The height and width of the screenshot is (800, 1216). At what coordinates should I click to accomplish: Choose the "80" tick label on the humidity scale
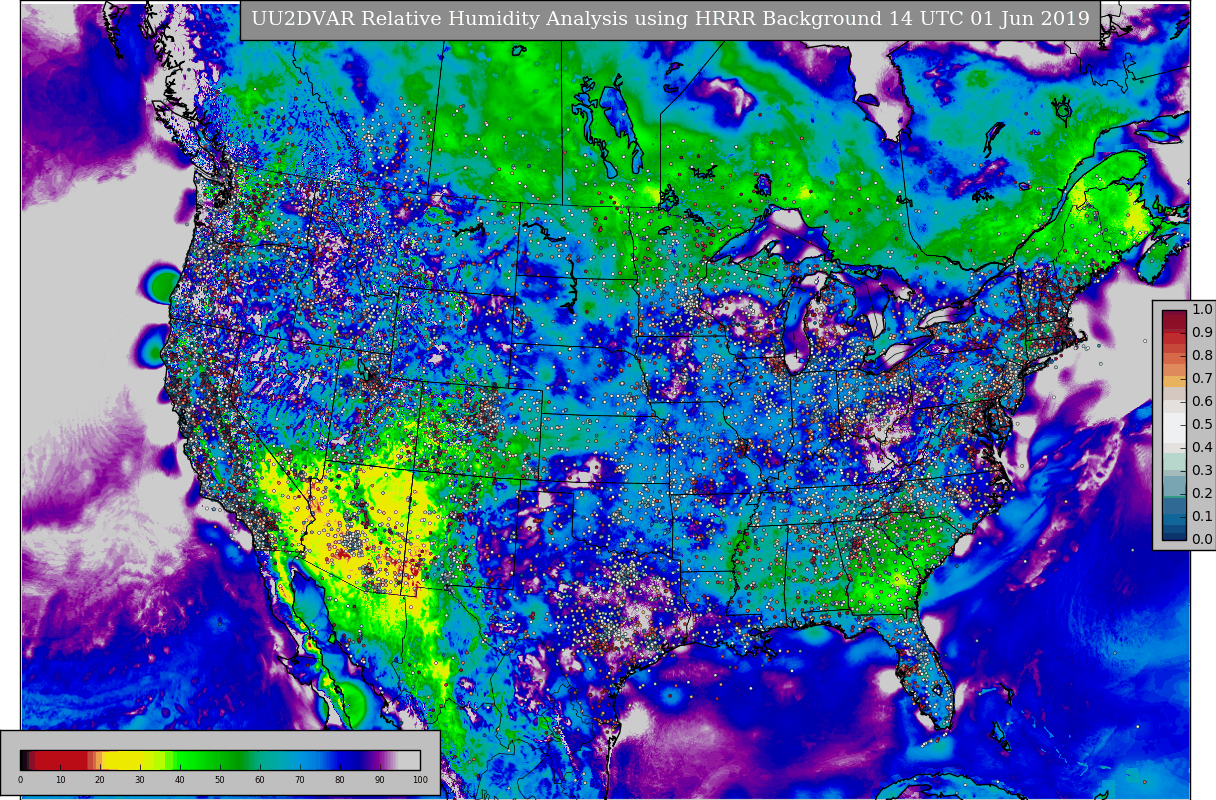click(x=340, y=780)
